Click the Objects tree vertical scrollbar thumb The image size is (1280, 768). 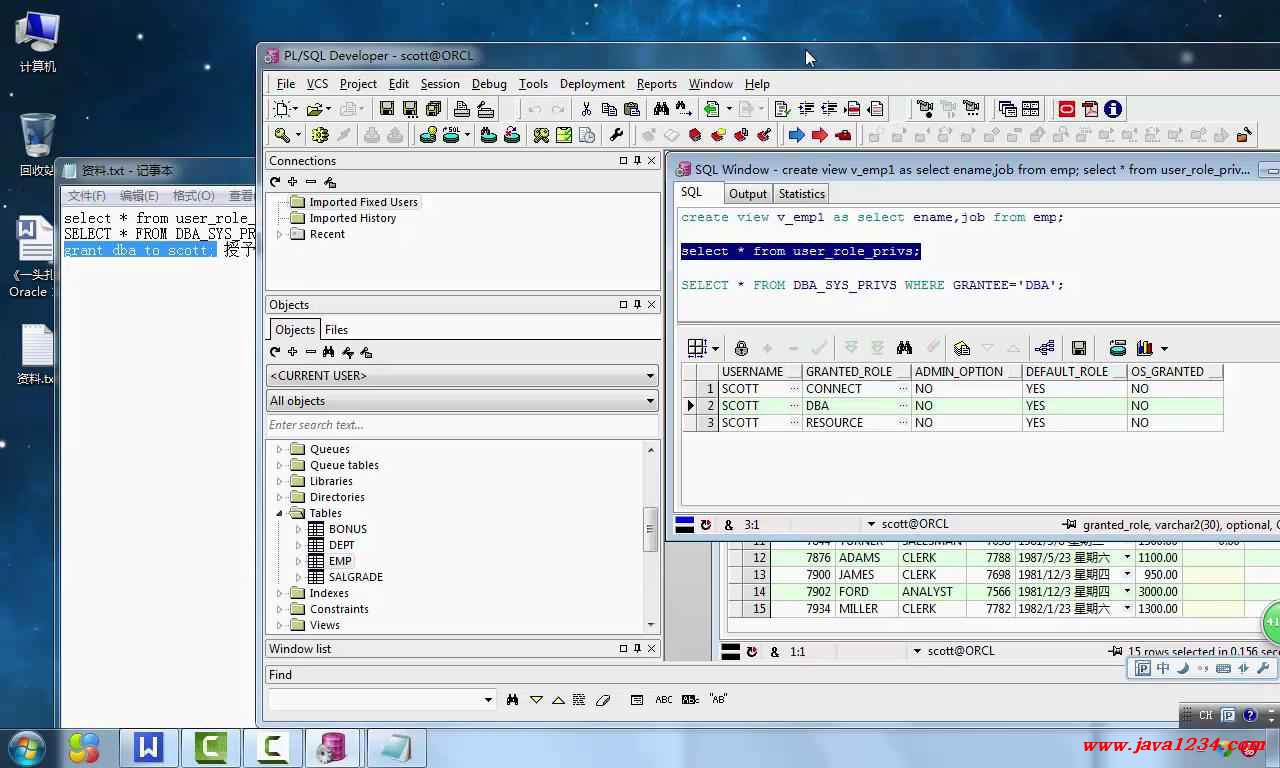[651, 528]
